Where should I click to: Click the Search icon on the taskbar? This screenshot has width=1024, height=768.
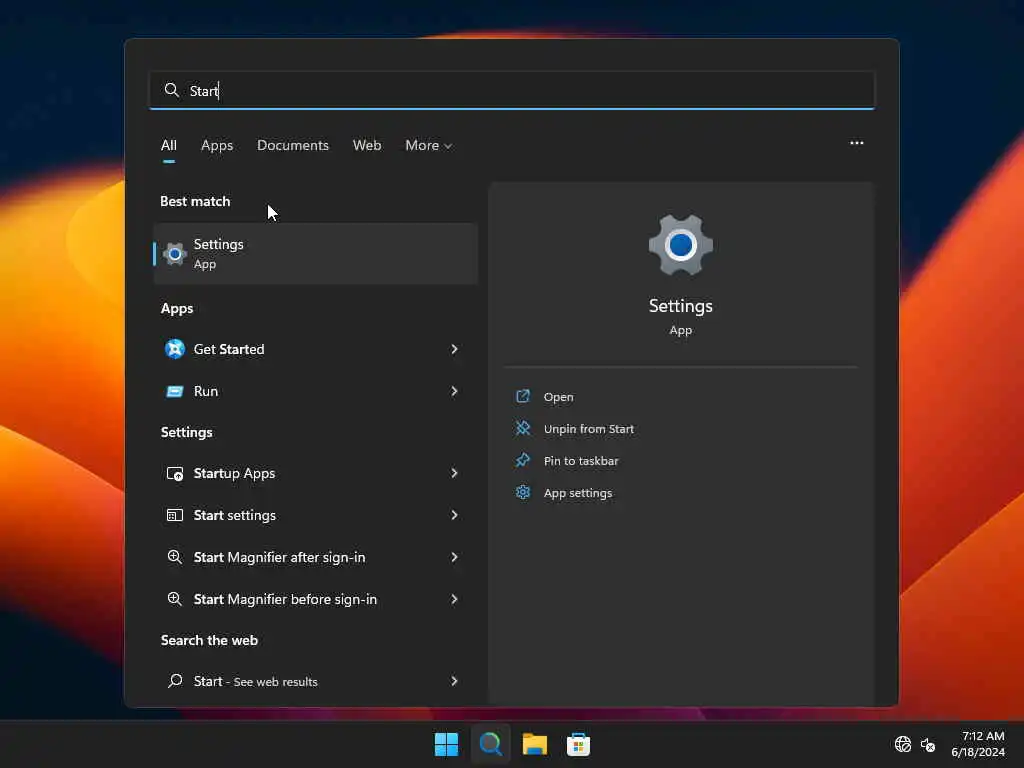pos(490,744)
